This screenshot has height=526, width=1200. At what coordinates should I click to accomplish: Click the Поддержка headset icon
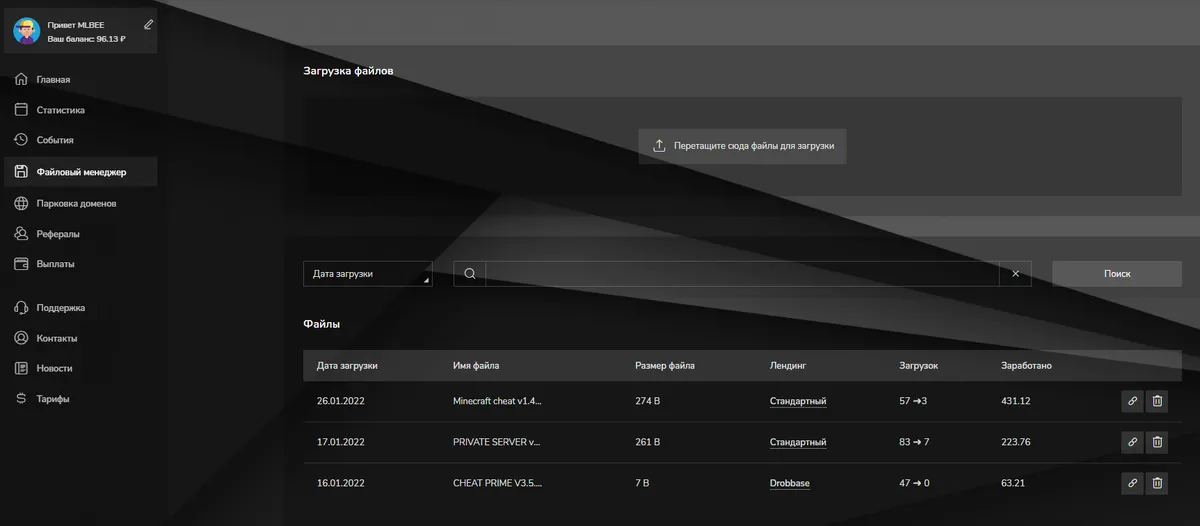tap(20, 308)
